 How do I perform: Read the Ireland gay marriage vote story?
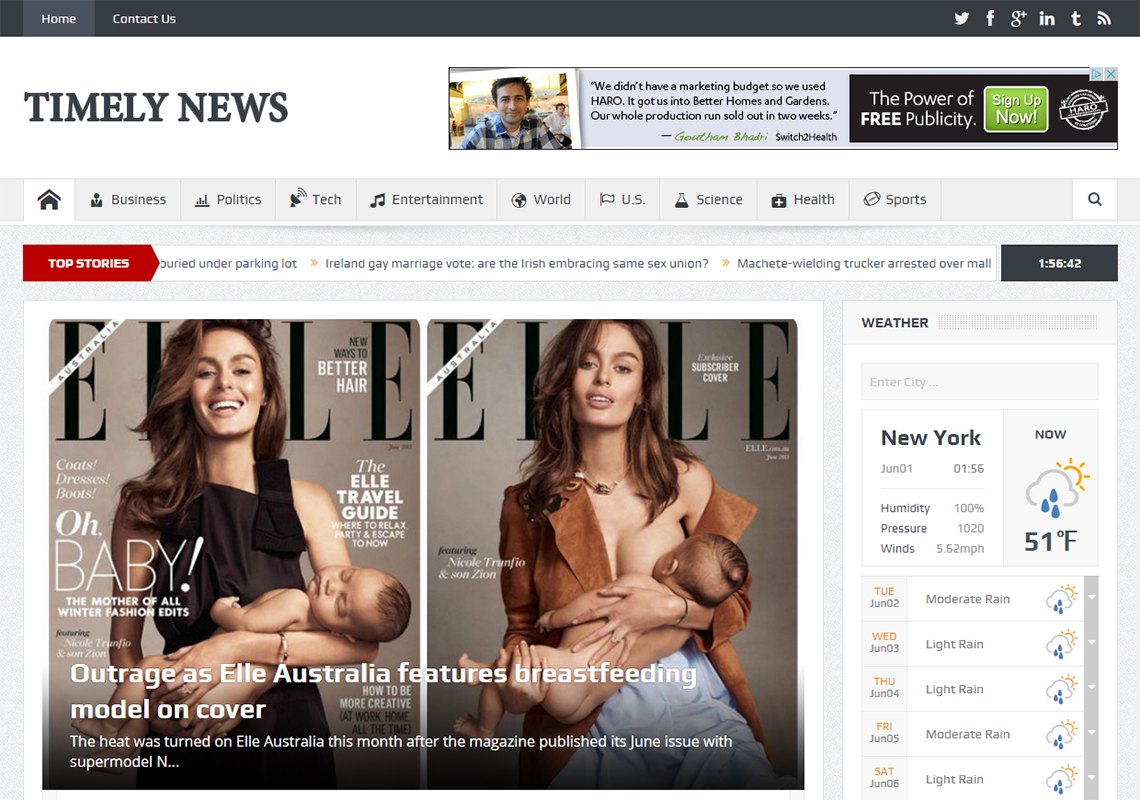pos(516,263)
